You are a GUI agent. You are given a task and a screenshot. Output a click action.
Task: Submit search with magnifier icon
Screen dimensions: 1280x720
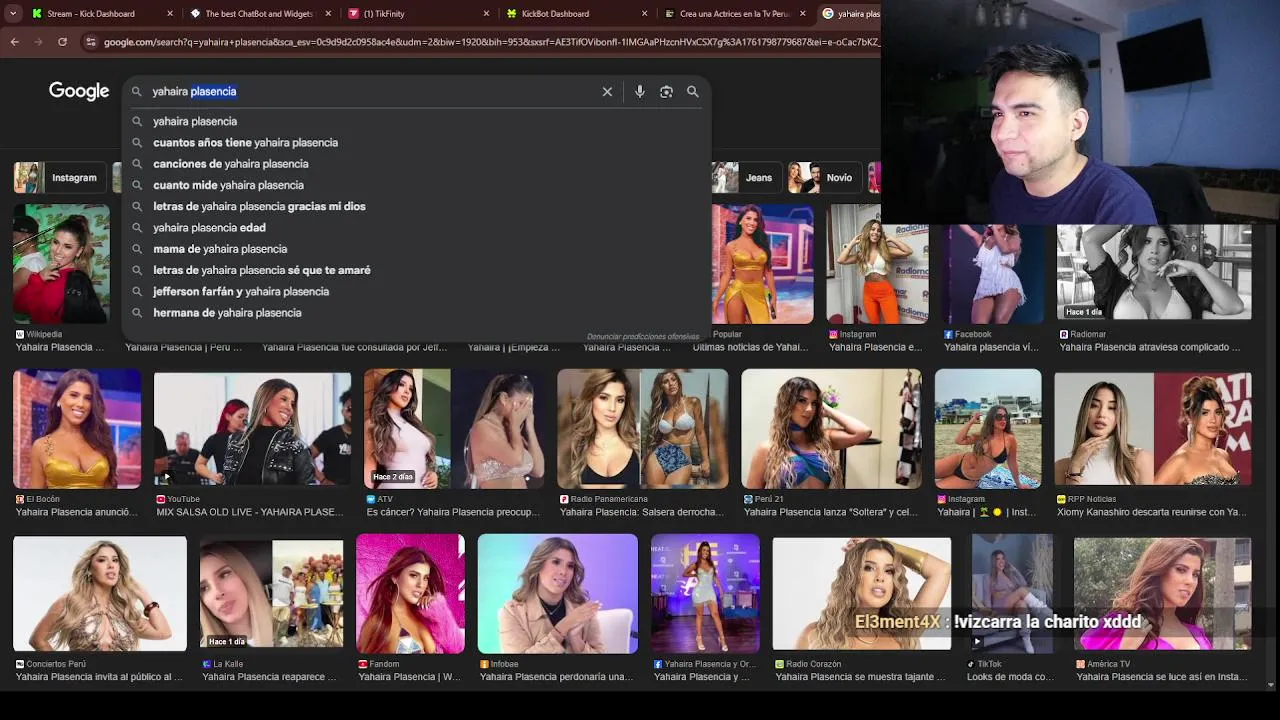[x=693, y=91]
